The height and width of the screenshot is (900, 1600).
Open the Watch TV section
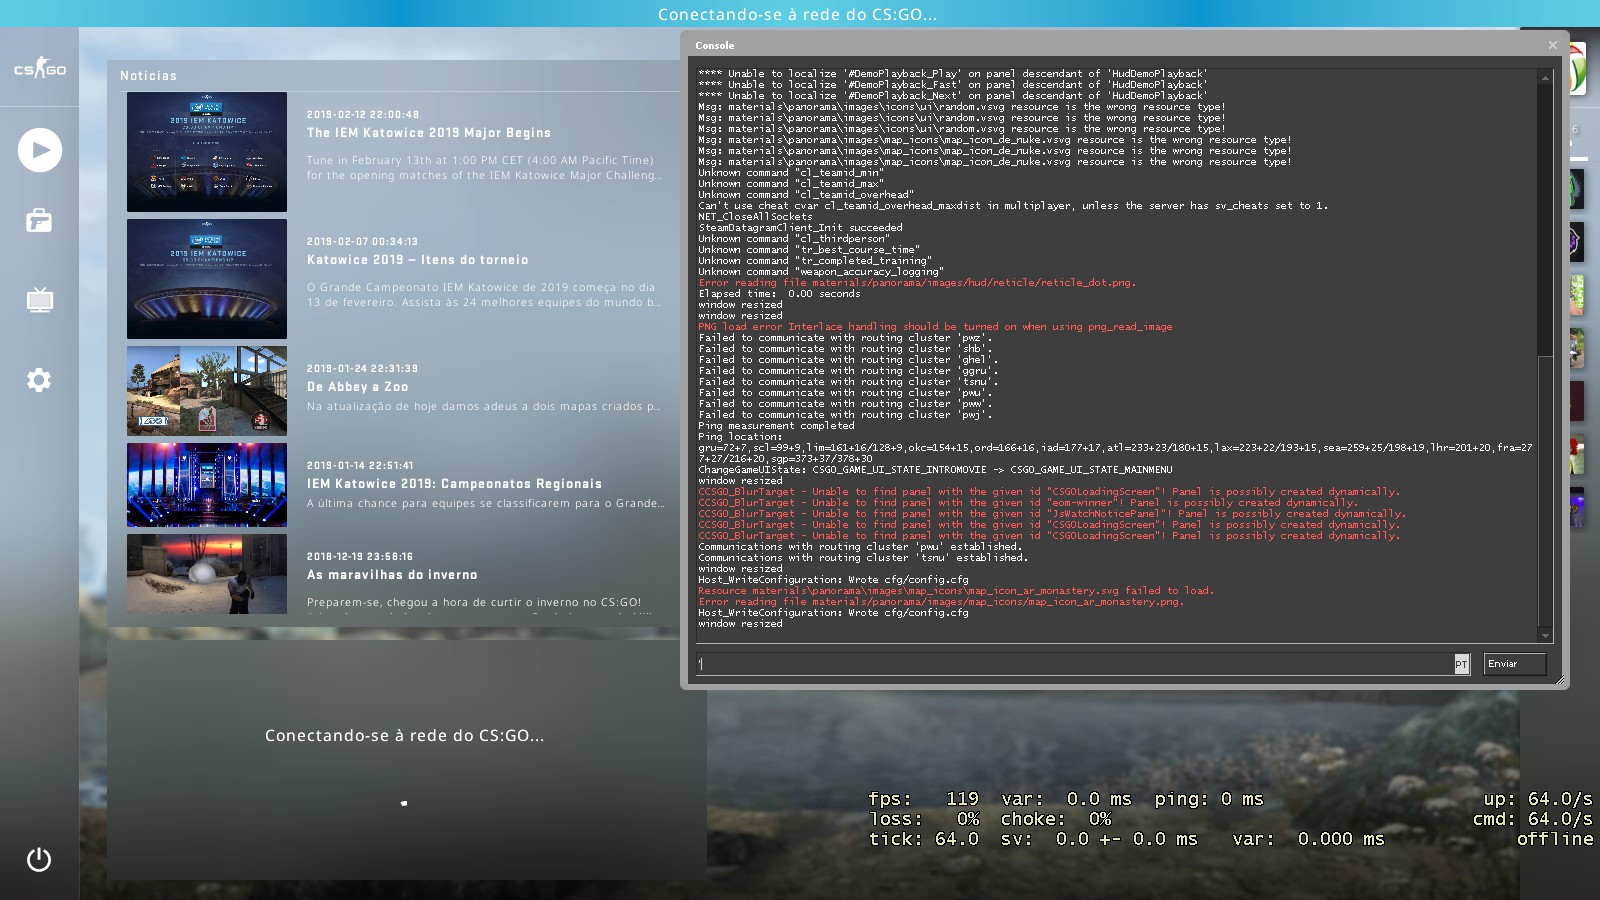39,300
